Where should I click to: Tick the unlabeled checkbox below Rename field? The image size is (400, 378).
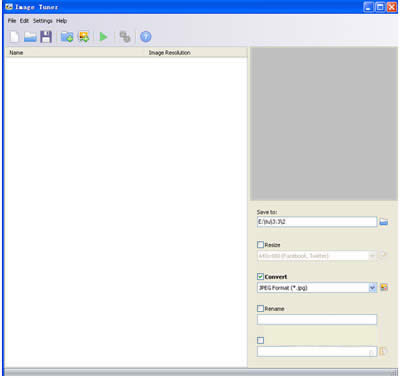[260, 340]
